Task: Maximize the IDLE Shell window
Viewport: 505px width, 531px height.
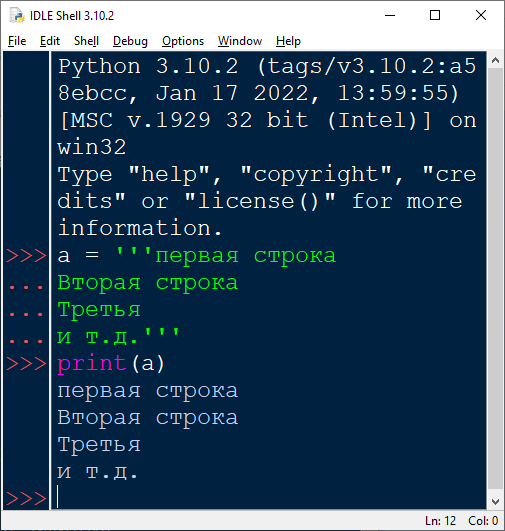Action: click(x=435, y=16)
